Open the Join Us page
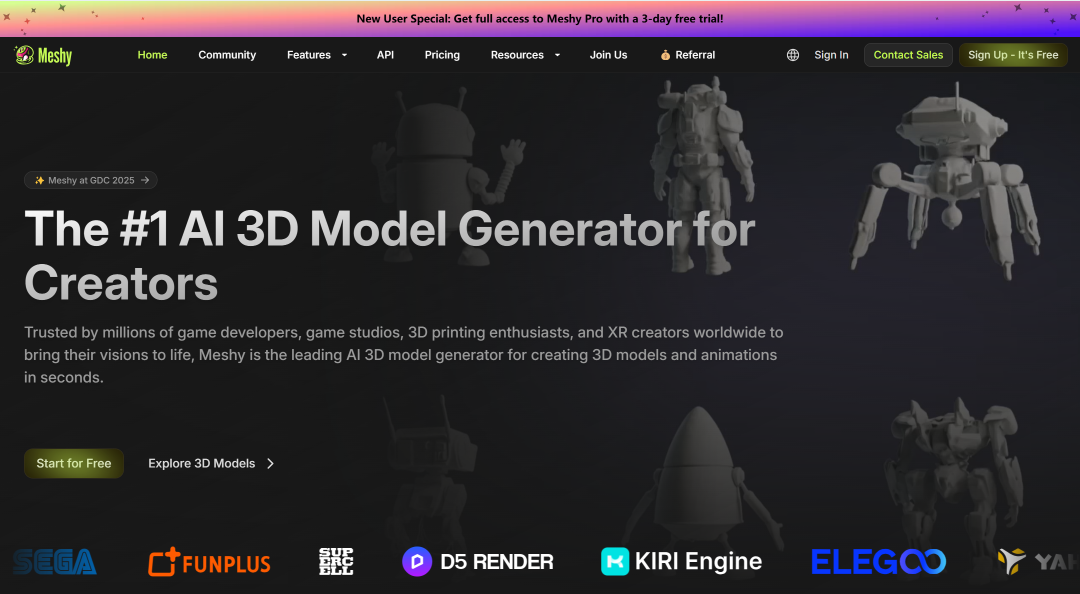 click(x=608, y=55)
